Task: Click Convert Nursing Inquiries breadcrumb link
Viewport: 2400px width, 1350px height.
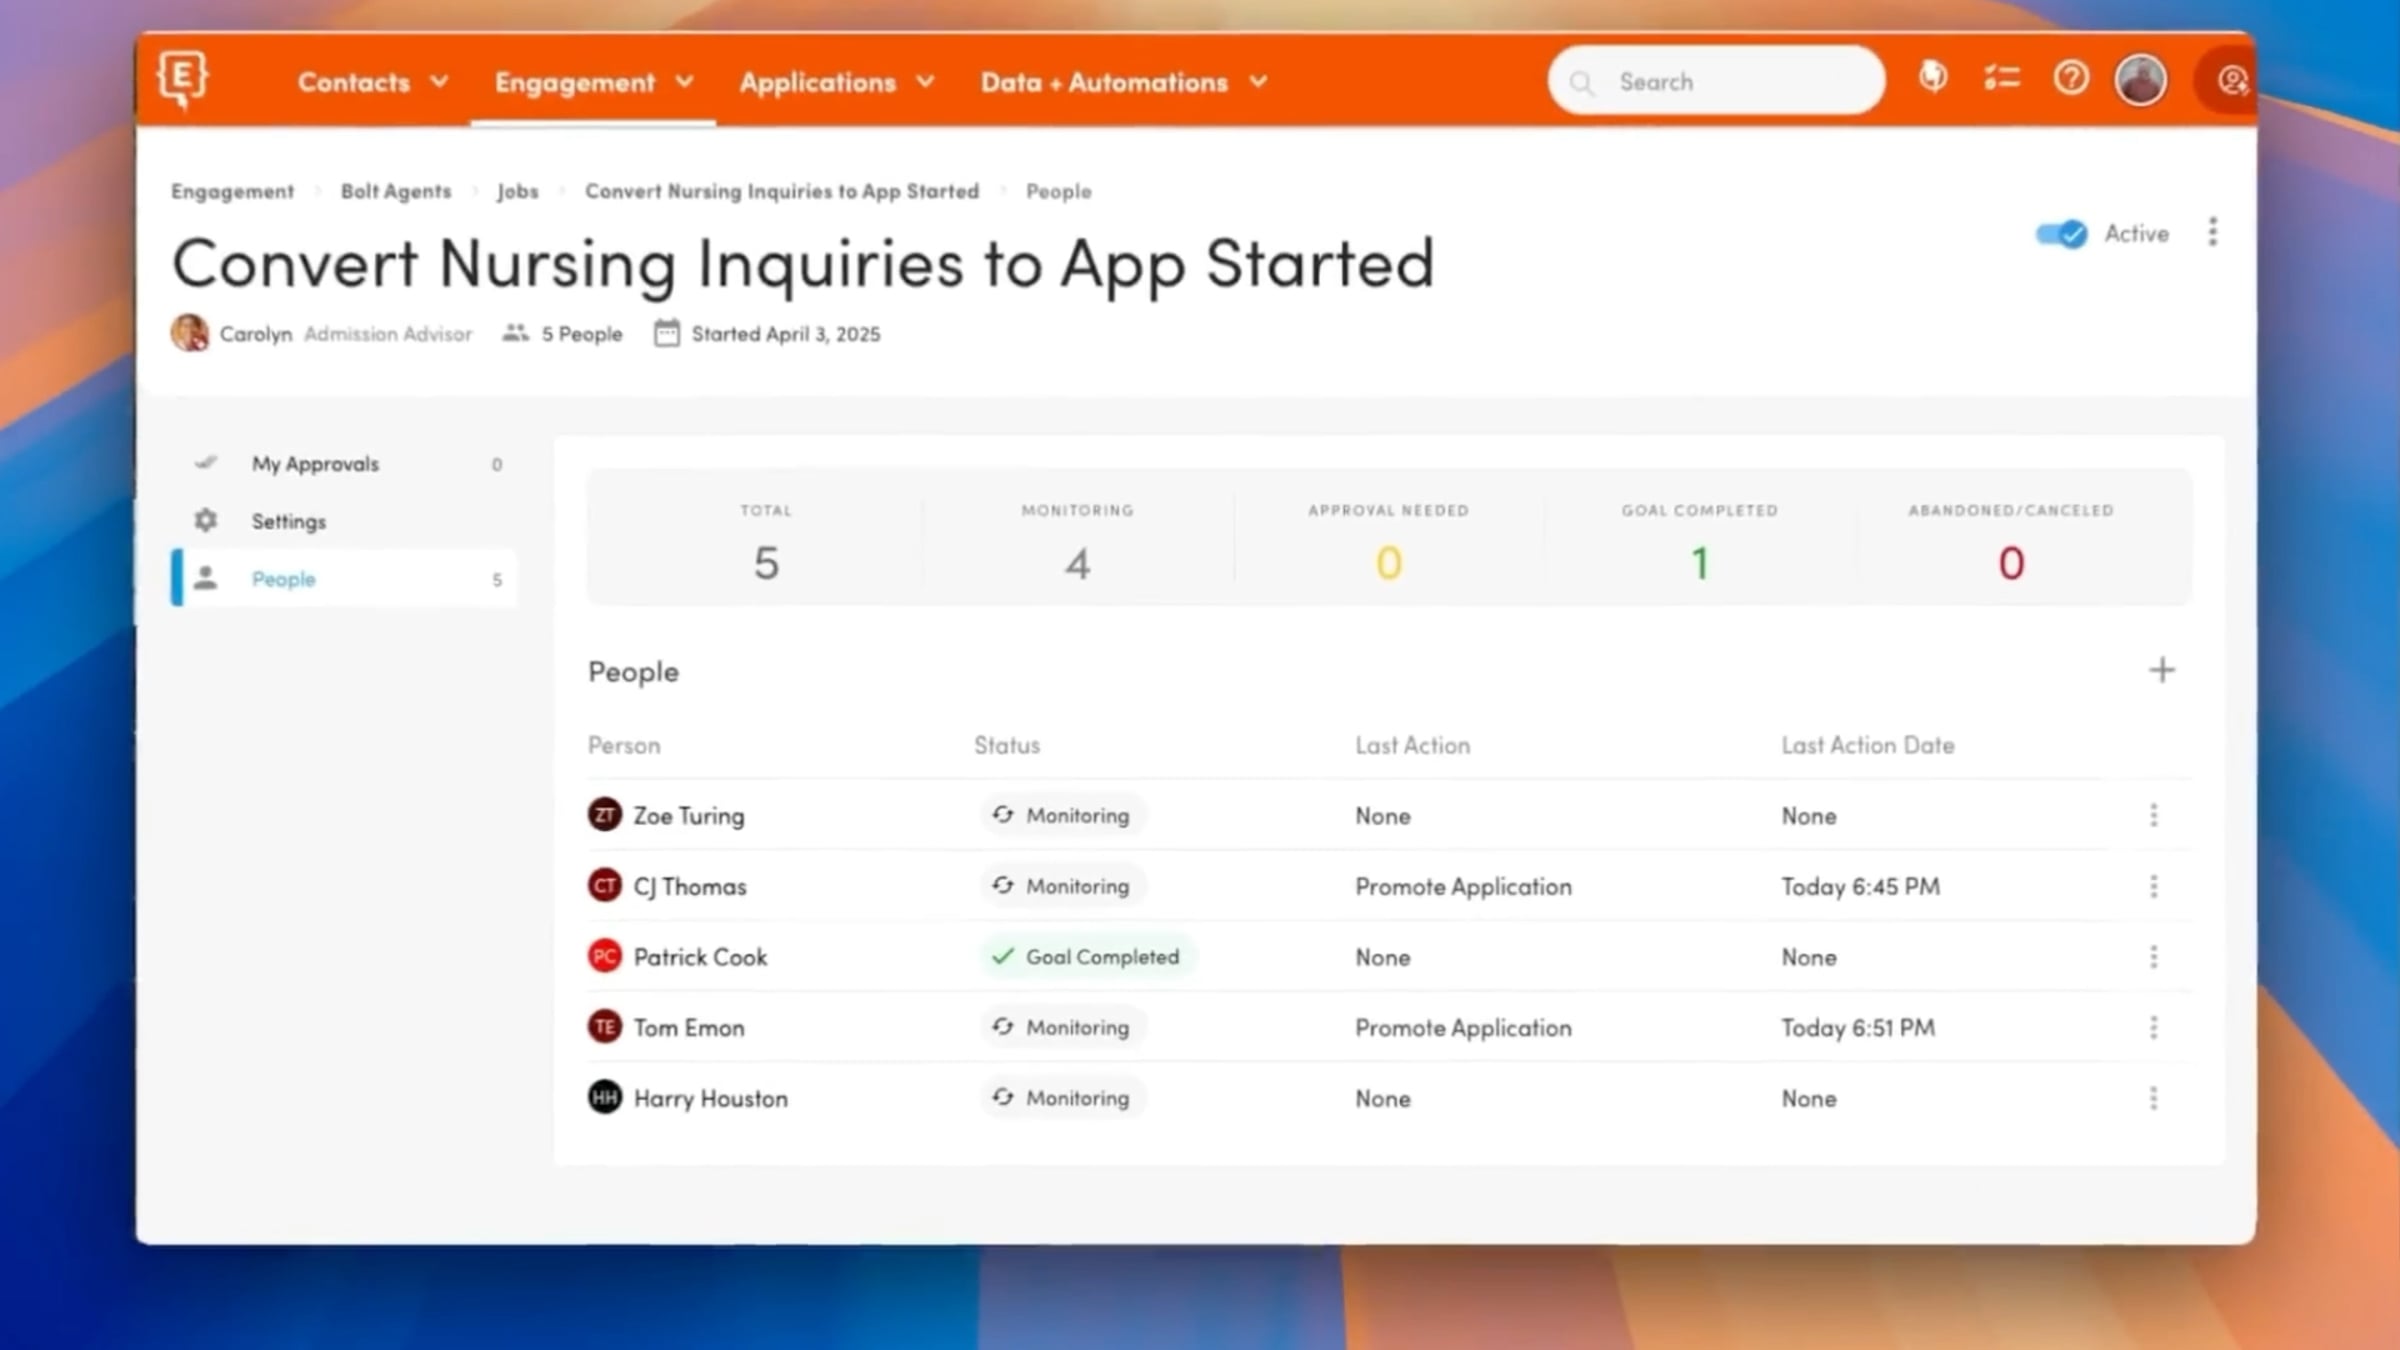Action: pyautogui.click(x=782, y=191)
